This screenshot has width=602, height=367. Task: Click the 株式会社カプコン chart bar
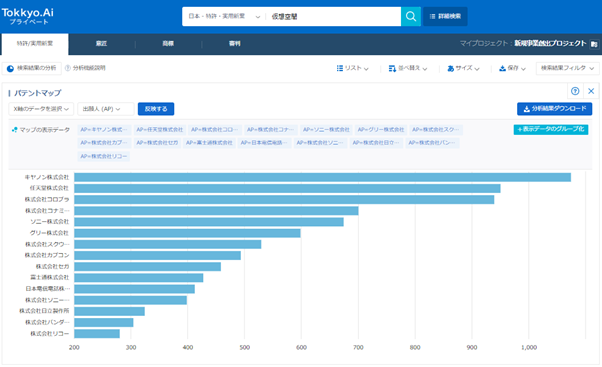pos(157,255)
